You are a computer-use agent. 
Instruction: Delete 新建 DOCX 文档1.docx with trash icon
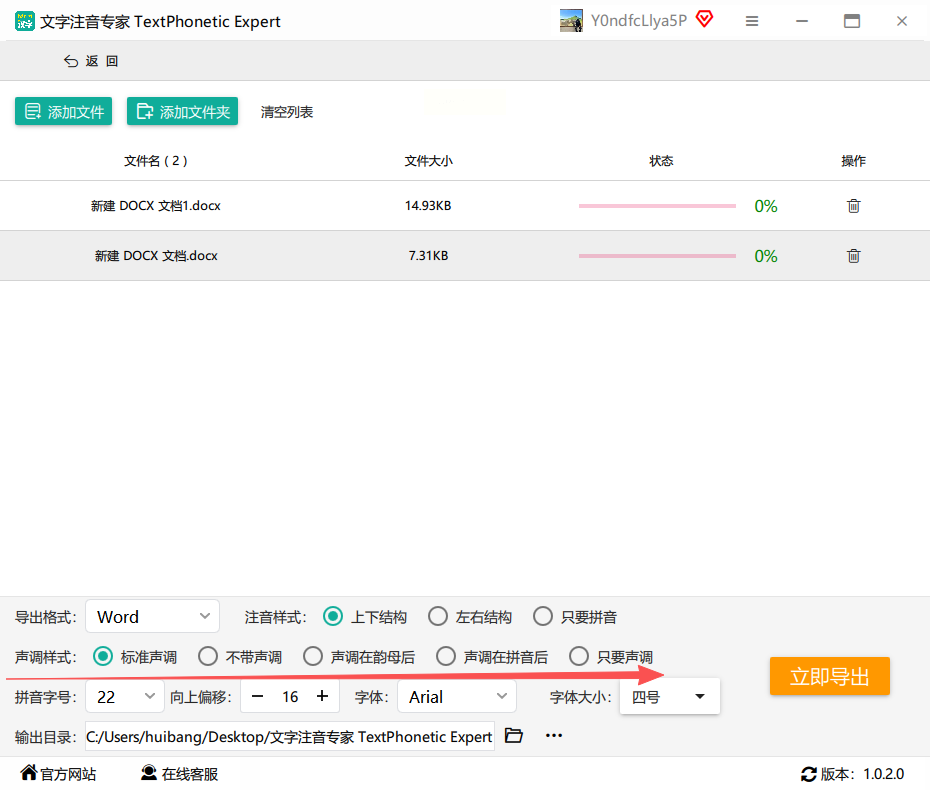[853, 206]
